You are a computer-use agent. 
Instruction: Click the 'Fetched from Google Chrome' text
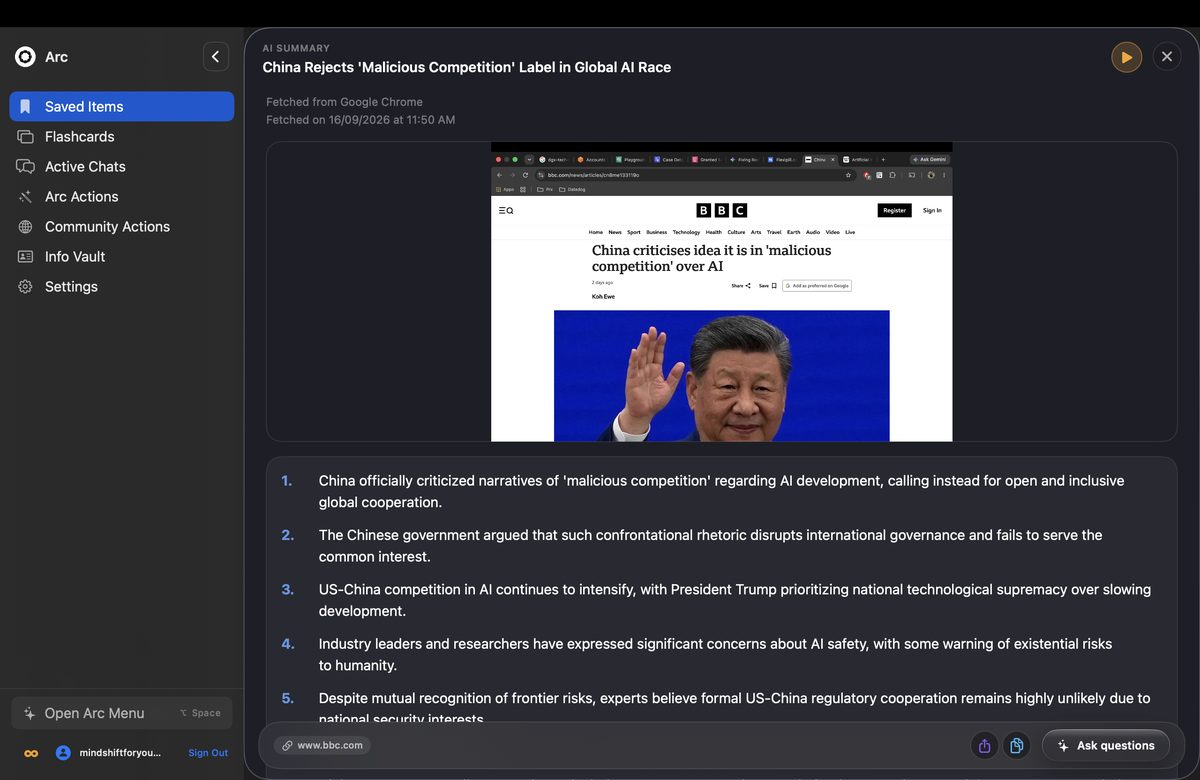pos(344,102)
